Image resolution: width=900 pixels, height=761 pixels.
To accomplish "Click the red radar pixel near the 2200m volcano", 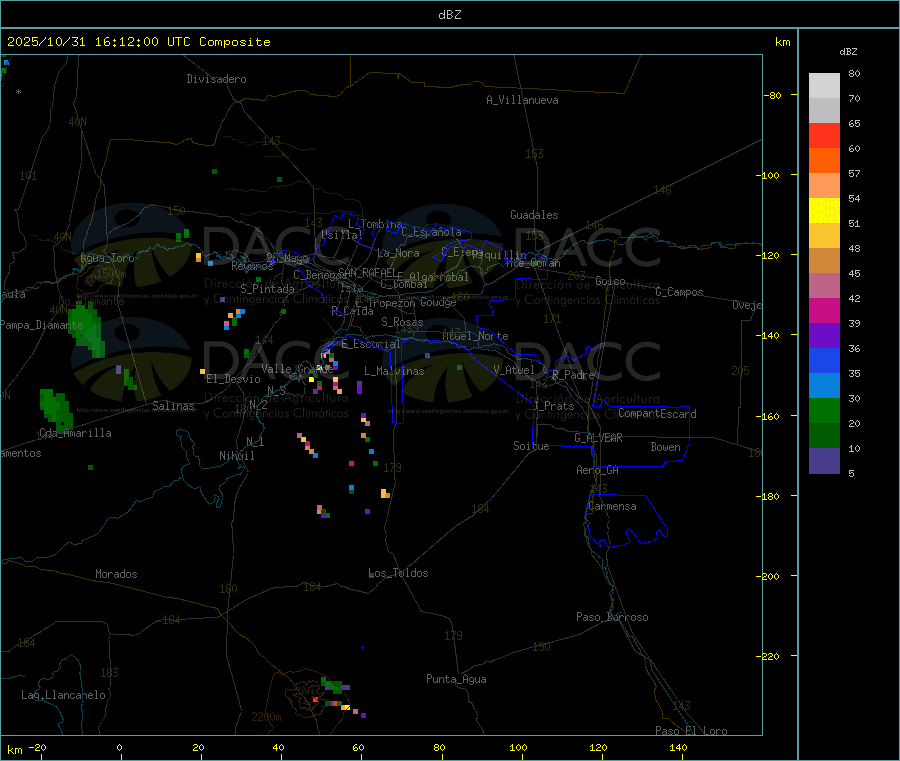I will (x=315, y=700).
